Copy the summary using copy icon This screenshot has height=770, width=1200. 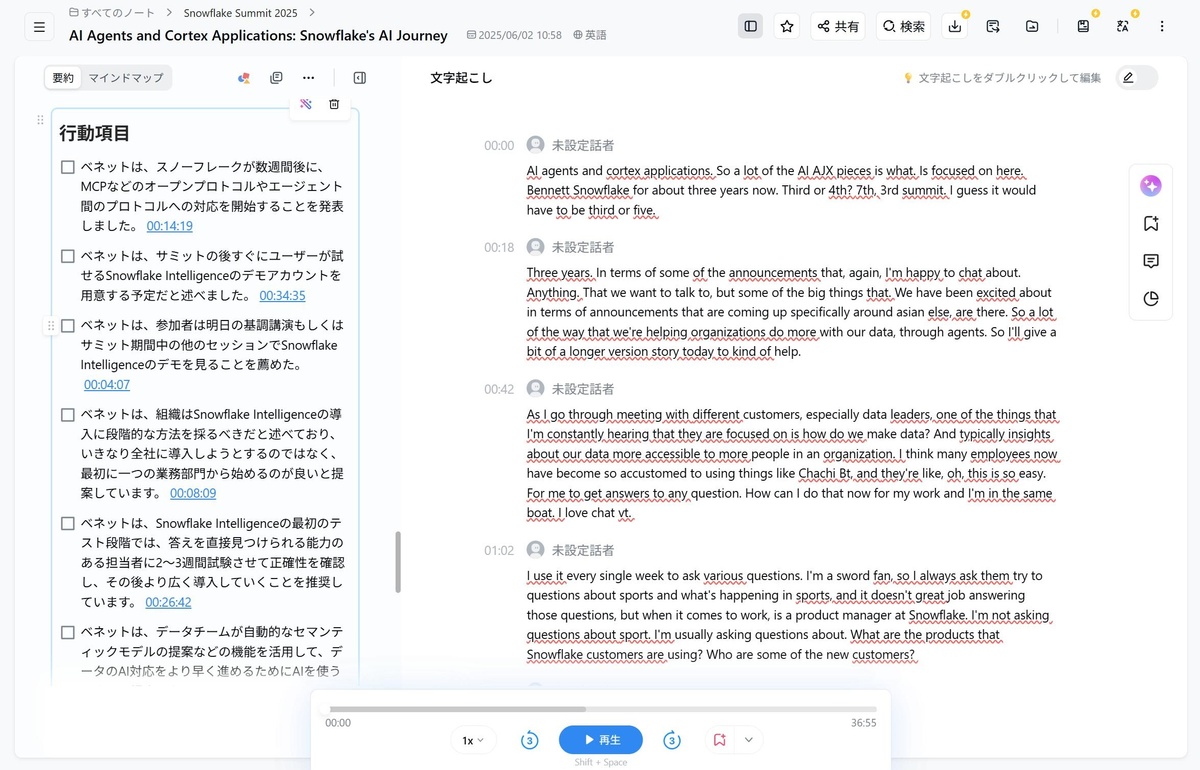coord(276,78)
